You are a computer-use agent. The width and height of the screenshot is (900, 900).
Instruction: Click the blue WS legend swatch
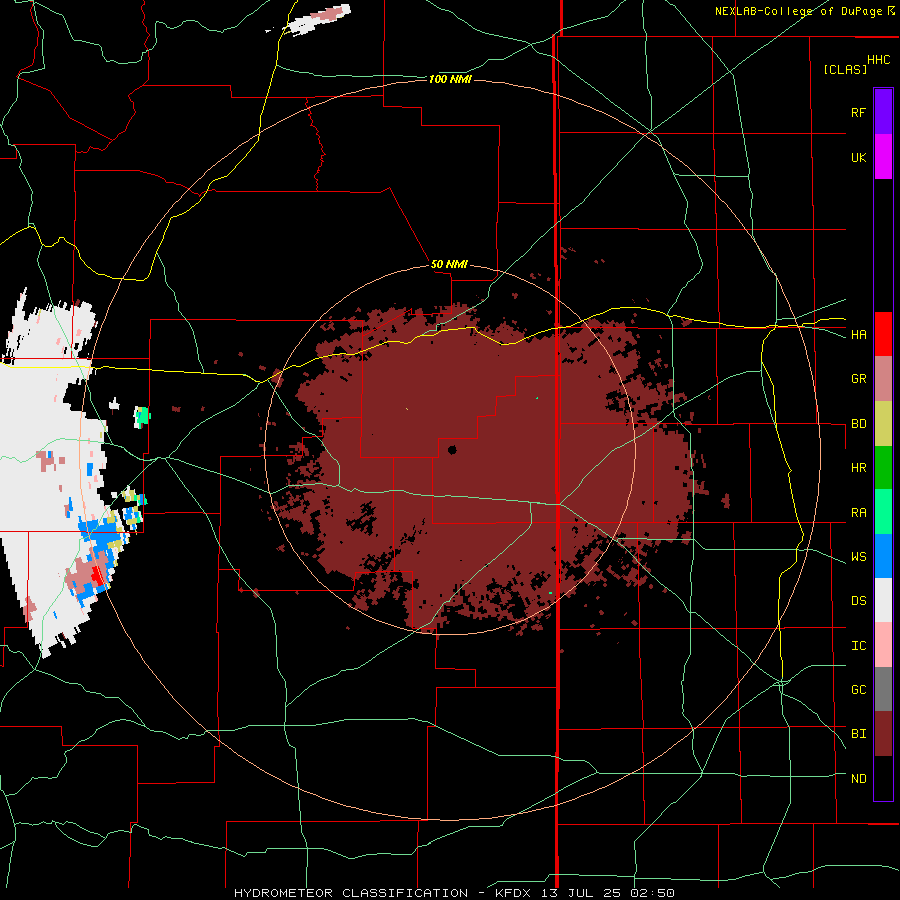coord(883,556)
